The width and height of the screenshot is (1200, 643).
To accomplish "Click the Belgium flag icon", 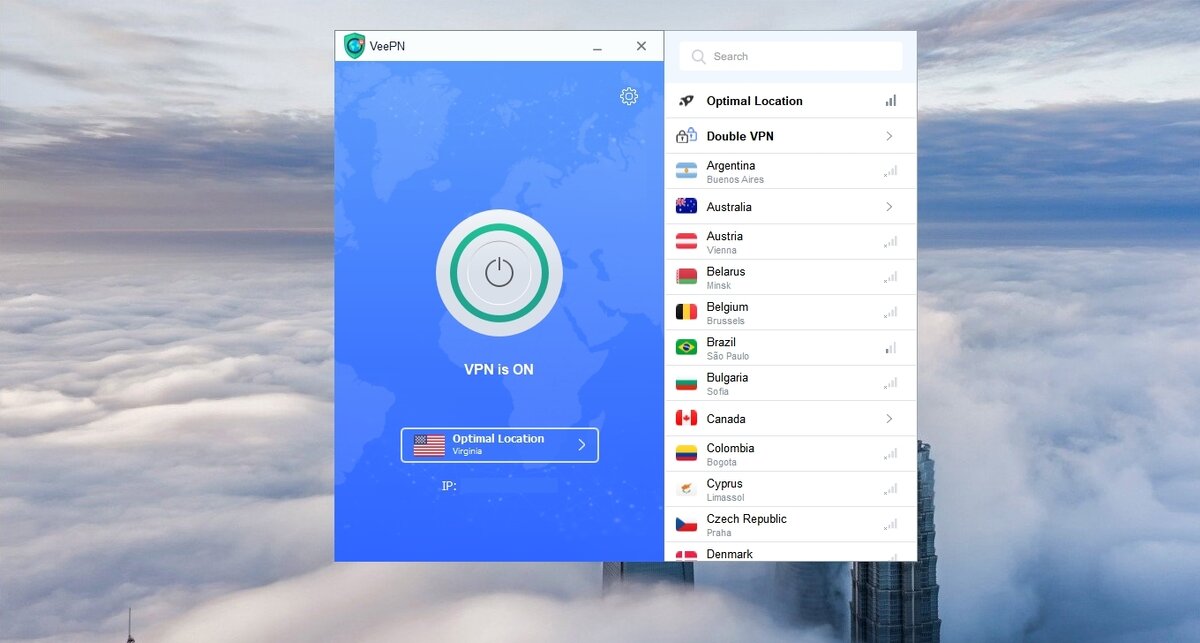I will tap(686, 312).
